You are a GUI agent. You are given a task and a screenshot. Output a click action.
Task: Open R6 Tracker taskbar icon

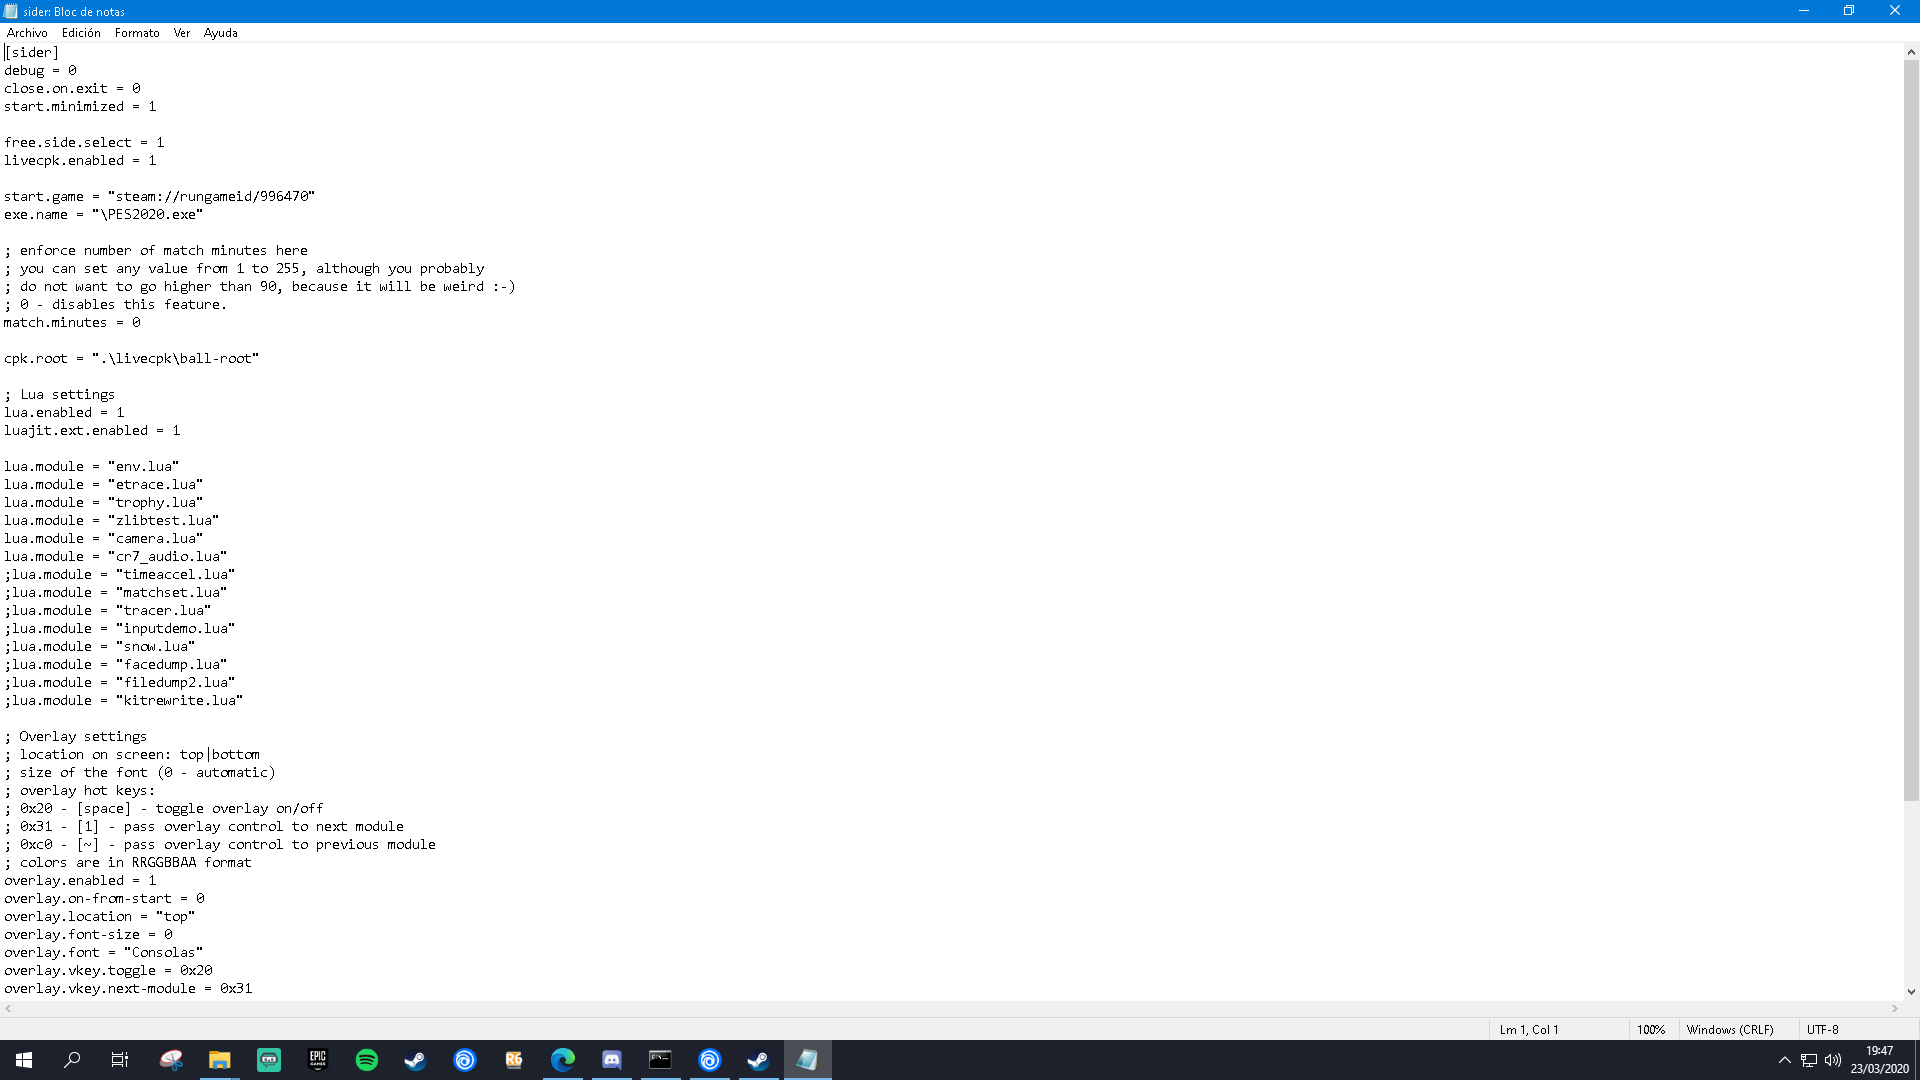tap(514, 1060)
